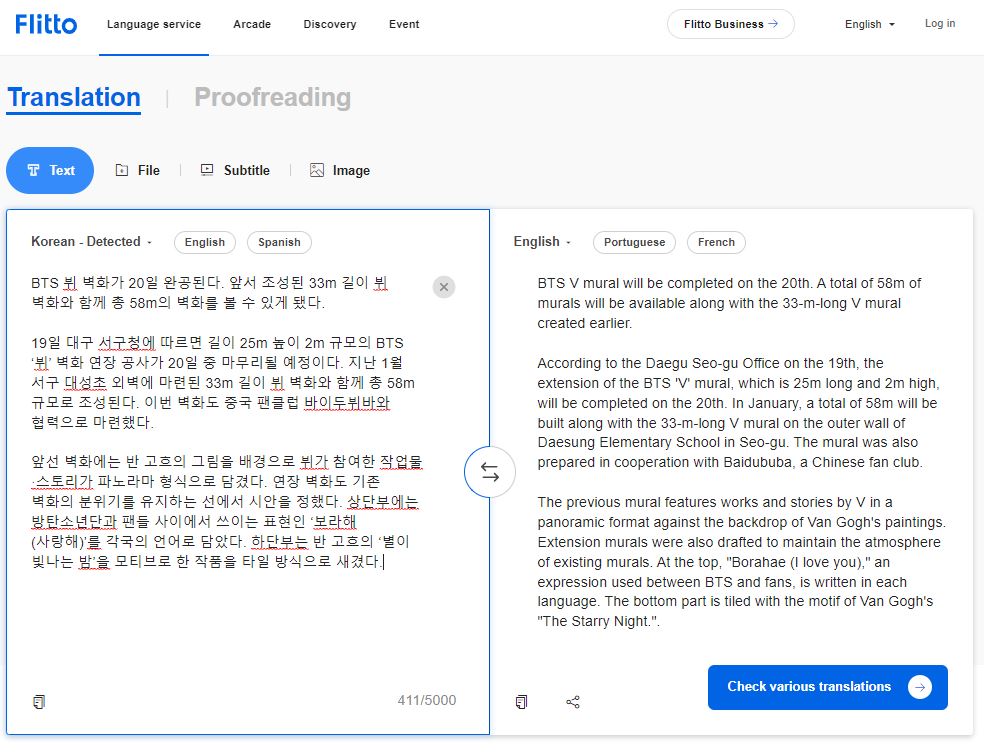Copy the English translated text
Screen dimensions: 984x753
coord(521,702)
